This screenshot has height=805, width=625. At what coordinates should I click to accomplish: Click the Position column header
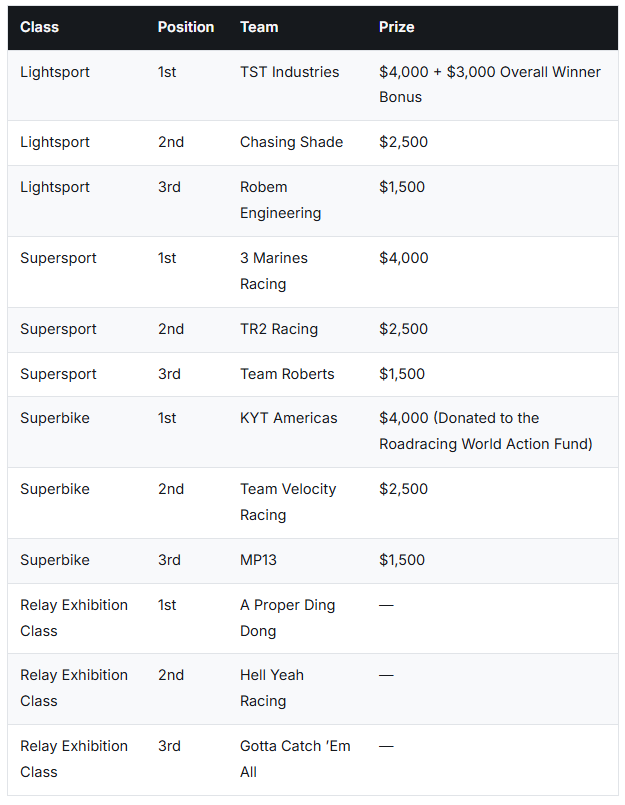(x=185, y=27)
